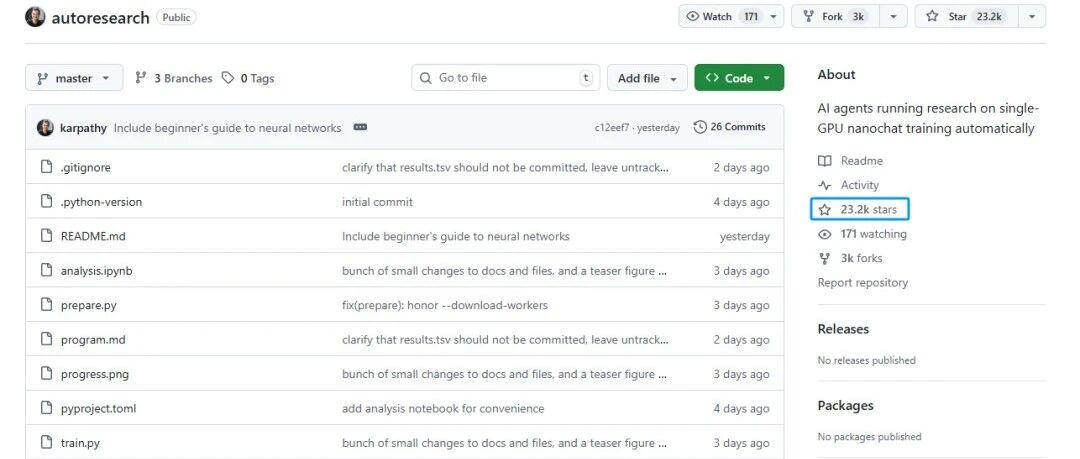This screenshot has width=1080, height=459.
Task: Open the .python-version file
Action: [x=101, y=202]
